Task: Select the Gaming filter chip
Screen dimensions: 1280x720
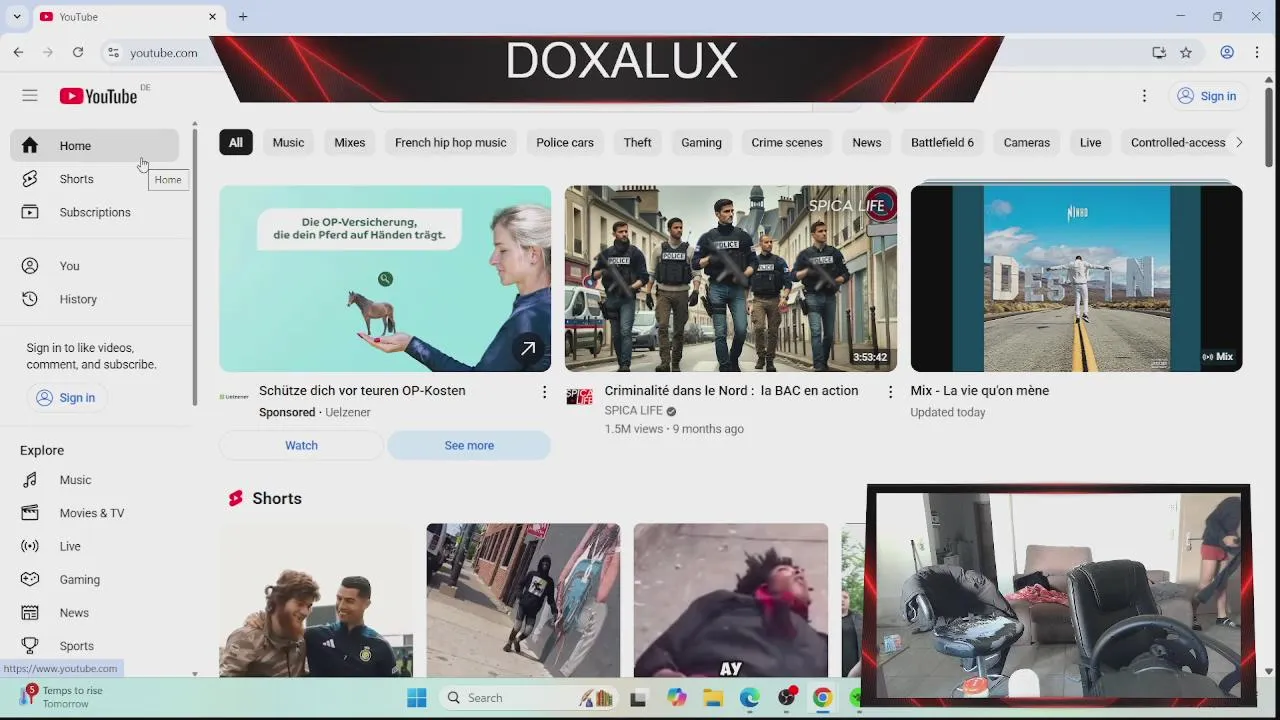Action: [x=701, y=143]
